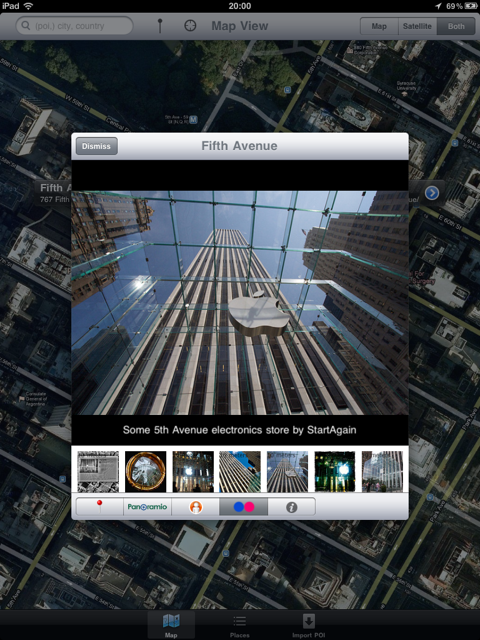Image resolution: width=480 pixels, height=640 pixels.
Task: Select the fifth skyscraper thumbnail
Action: click(x=287, y=471)
